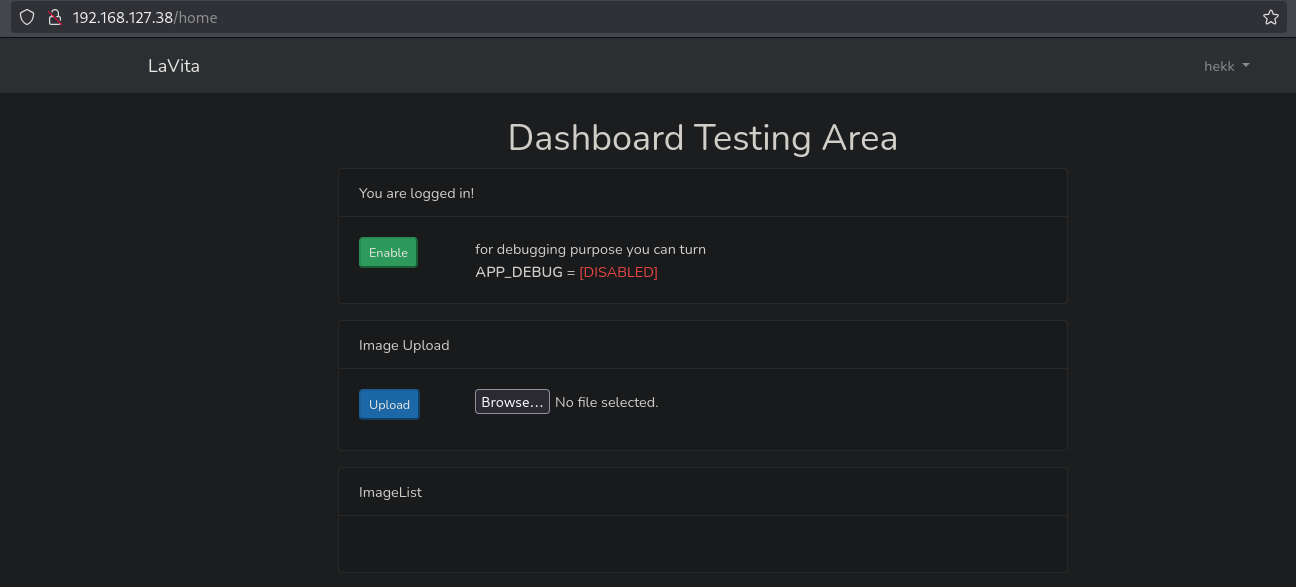Click the ImageList card header
This screenshot has height=587, width=1296.
[390, 492]
